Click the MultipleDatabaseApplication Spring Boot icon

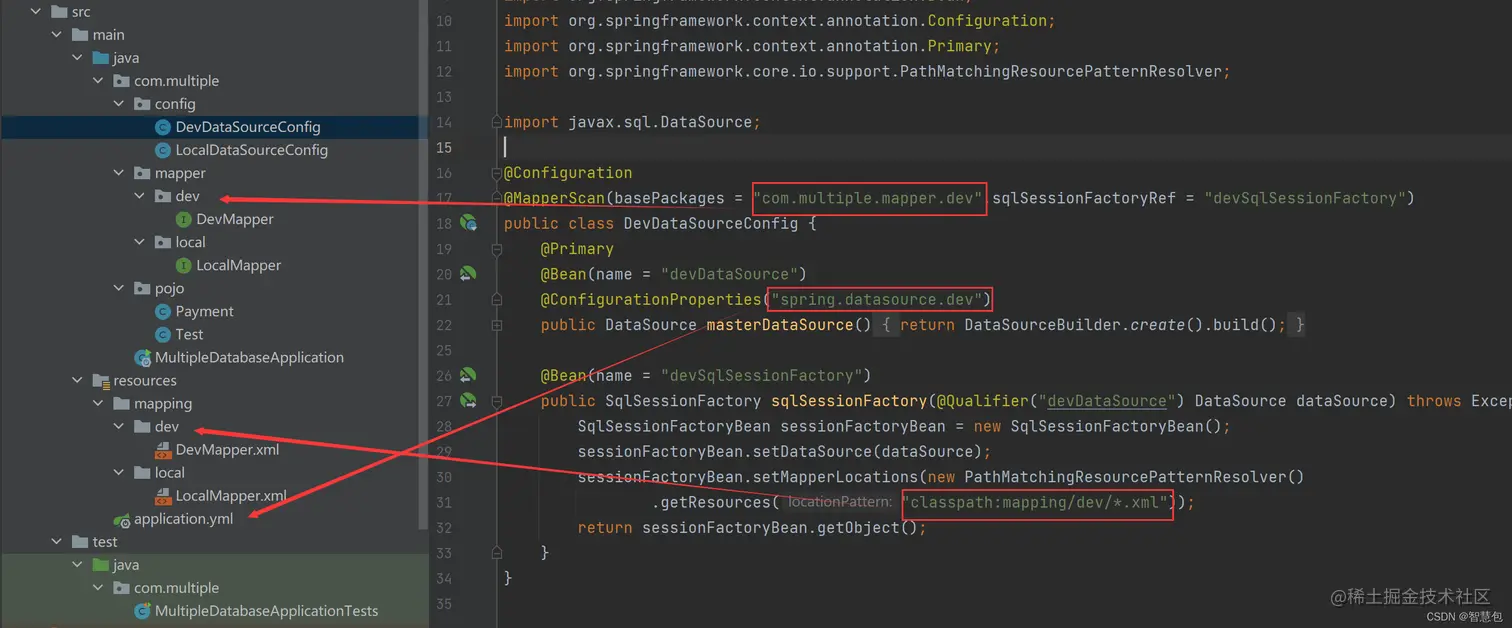(x=143, y=357)
